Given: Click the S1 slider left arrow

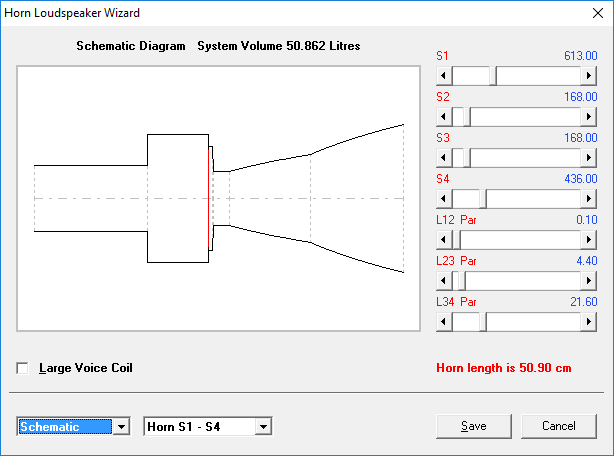Looking at the screenshot, I should (444, 76).
